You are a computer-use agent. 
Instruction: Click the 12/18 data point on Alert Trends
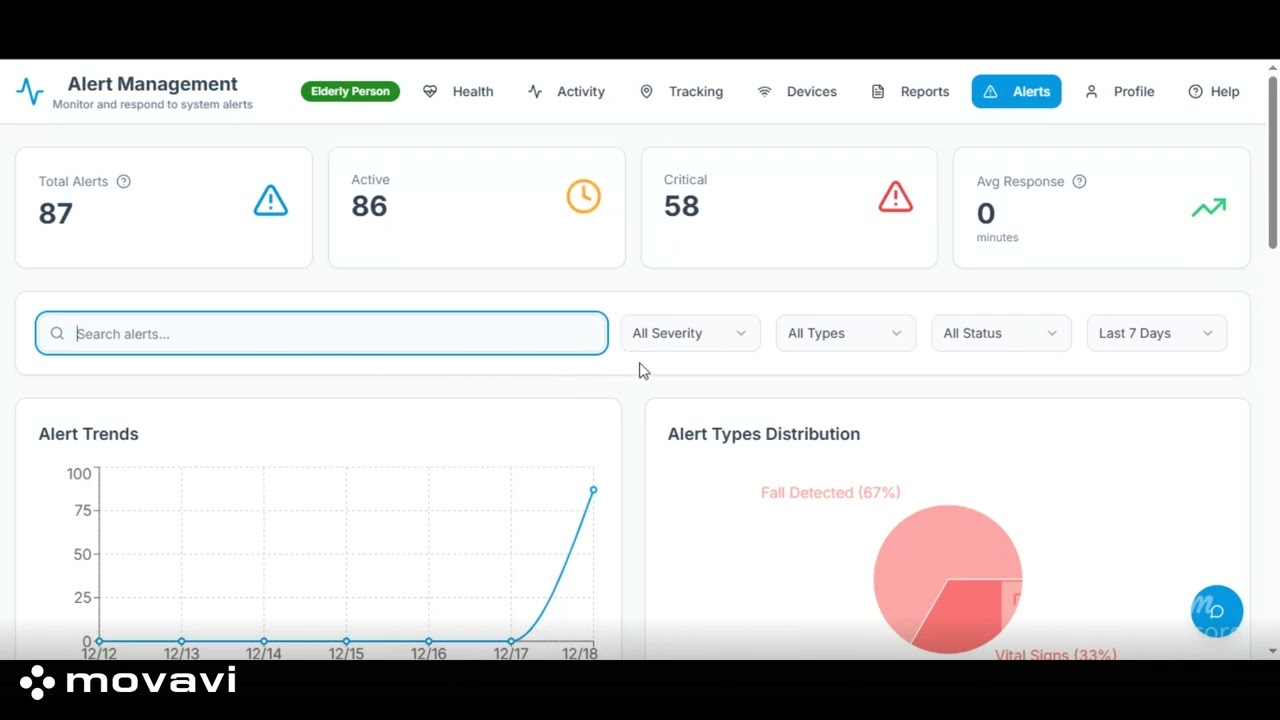[593, 490]
